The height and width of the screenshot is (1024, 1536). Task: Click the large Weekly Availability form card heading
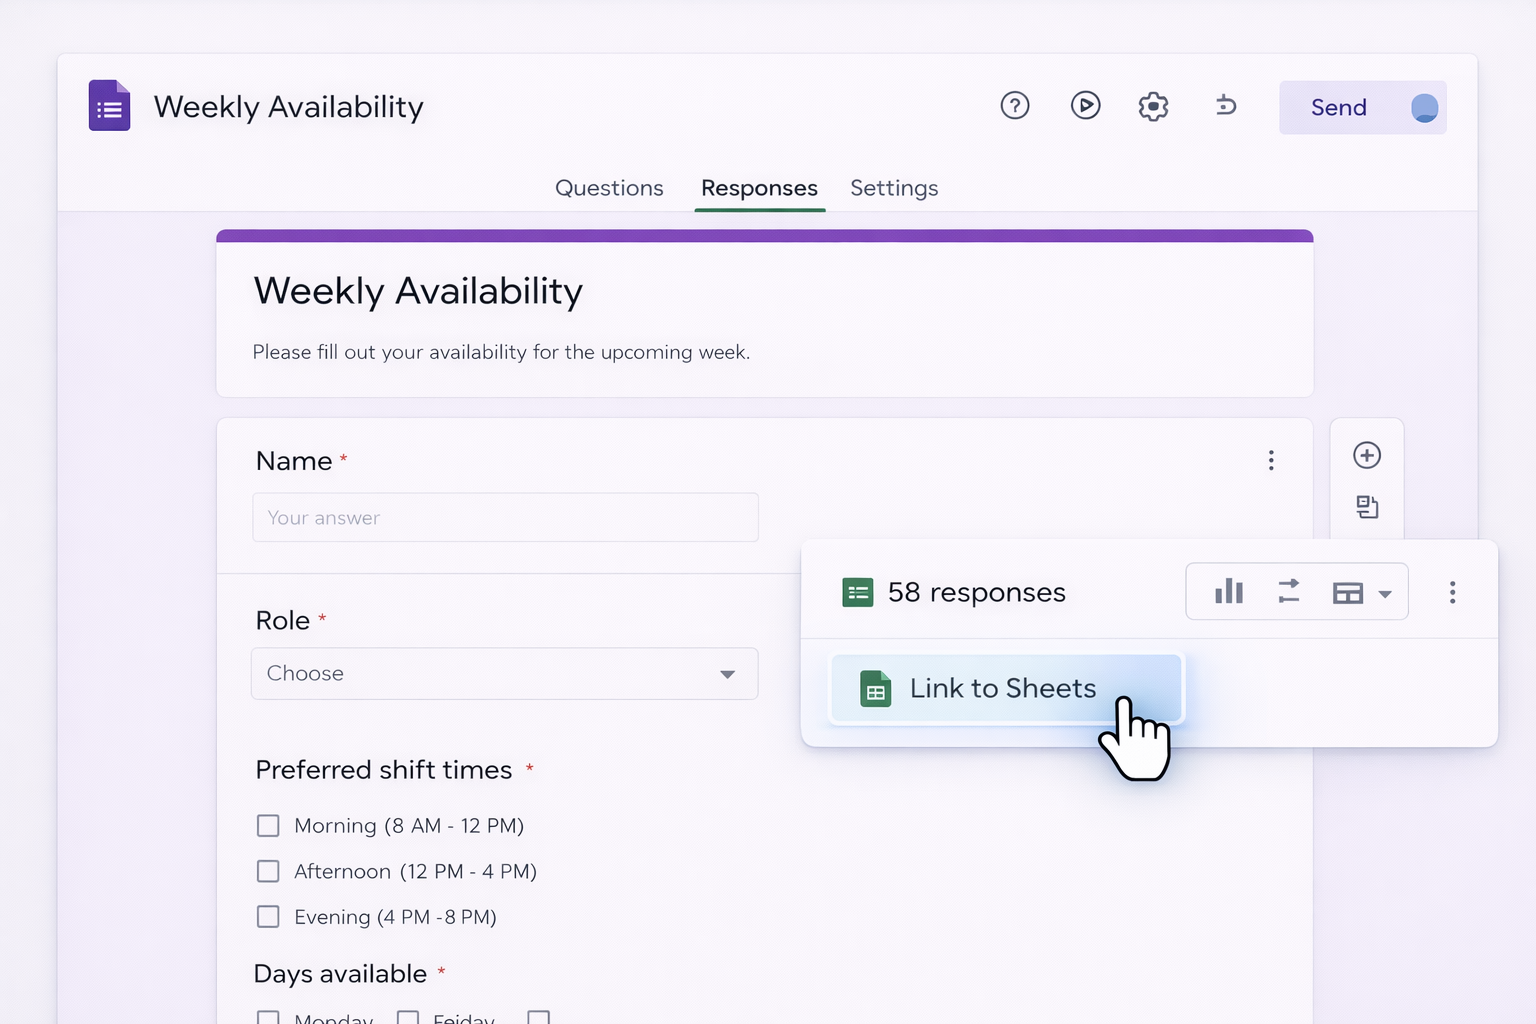pos(418,291)
